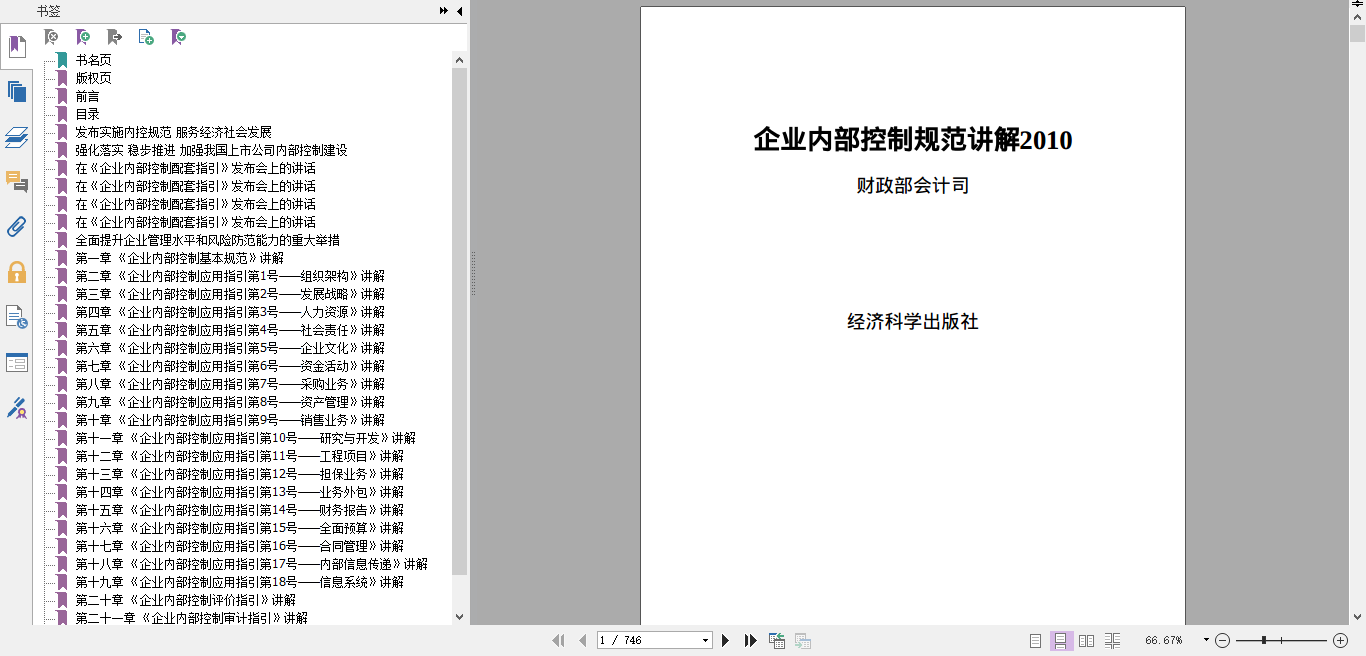The height and width of the screenshot is (656, 1366).
Task: Click the previous view icon
Action: tap(776, 641)
